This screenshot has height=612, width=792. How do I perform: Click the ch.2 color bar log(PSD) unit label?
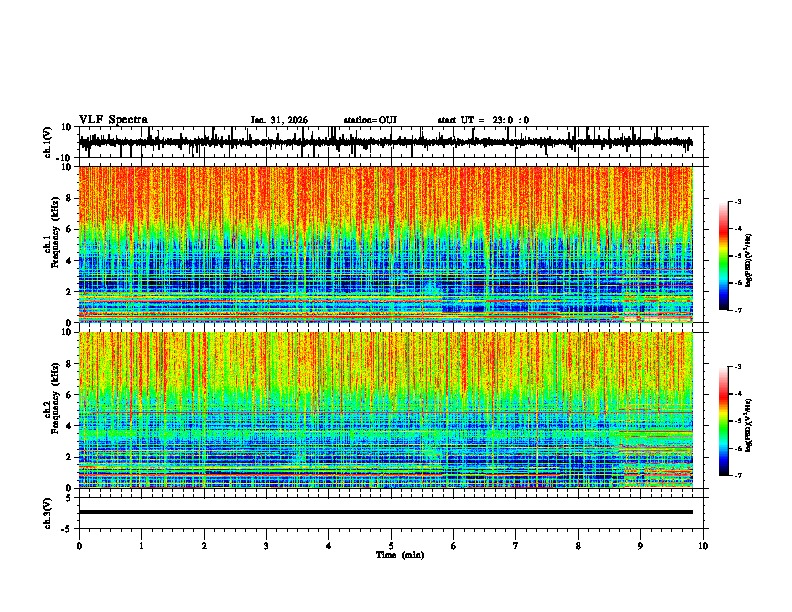tap(750, 425)
